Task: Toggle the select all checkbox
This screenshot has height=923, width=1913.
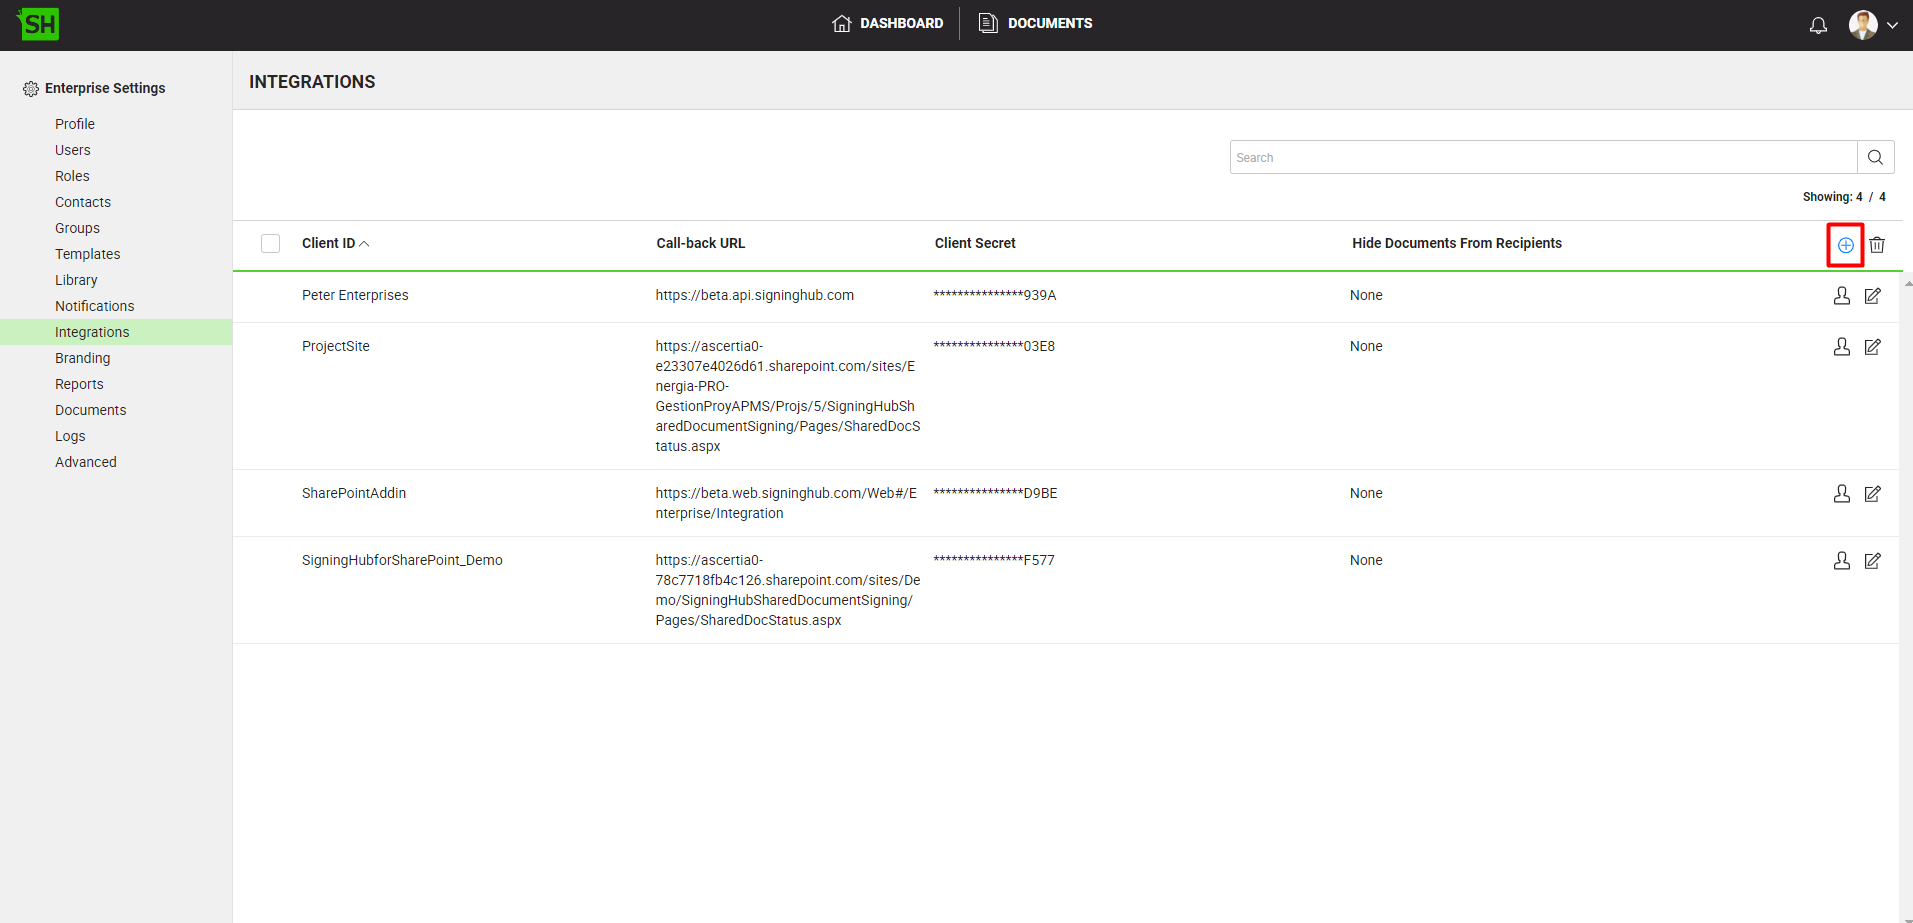Action: pyautogui.click(x=270, y=244)
